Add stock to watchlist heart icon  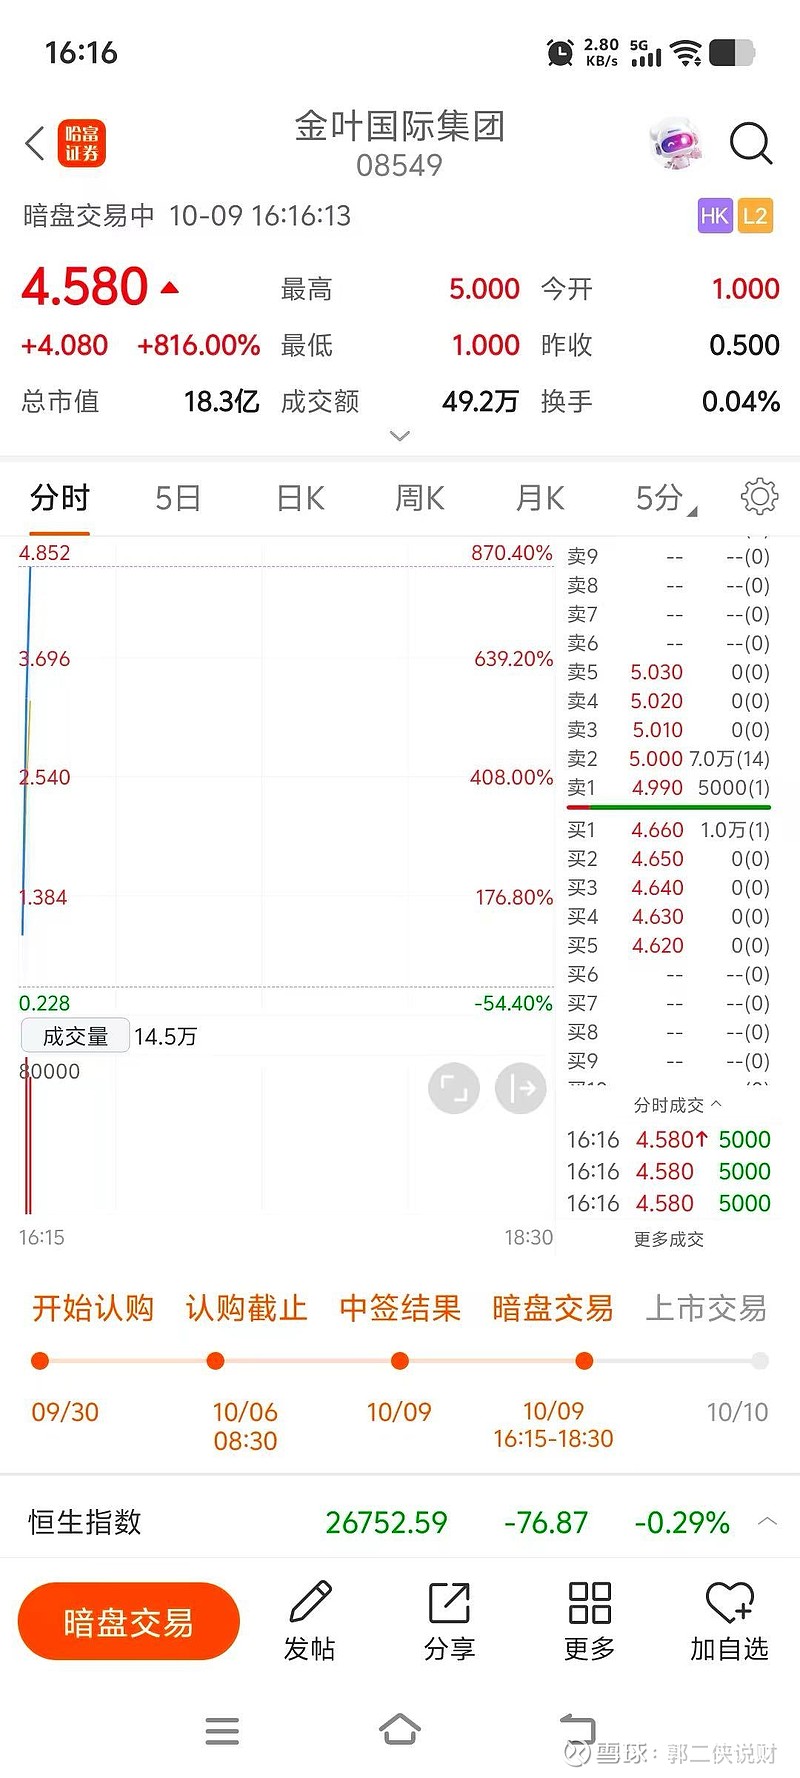pyautogui.click(x=729, y=1603)
